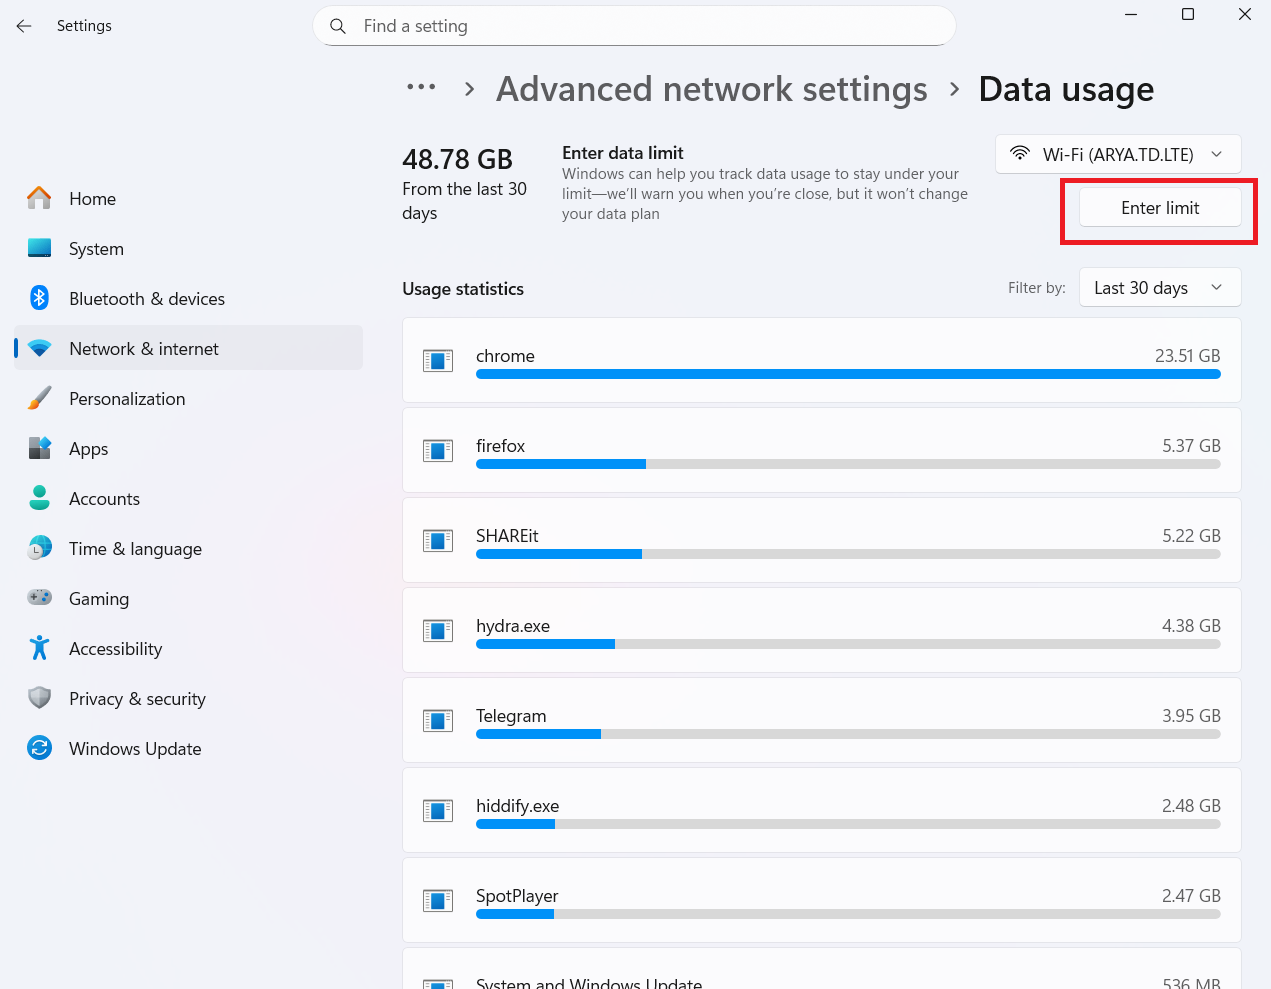
Task: Click the Accessibility figure icon
Action: 39,648
